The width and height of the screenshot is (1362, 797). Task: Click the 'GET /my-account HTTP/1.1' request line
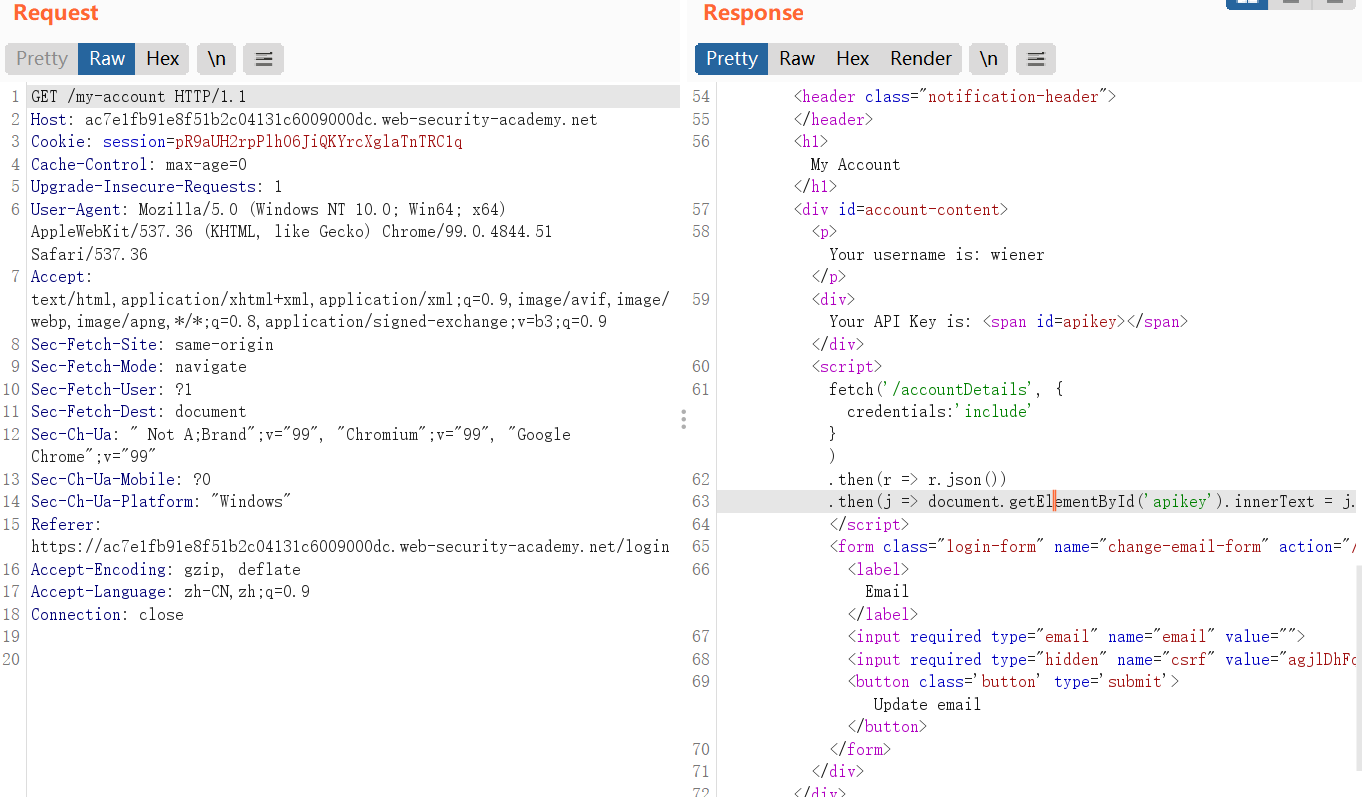pyautogui.click(x=138, y=97)
